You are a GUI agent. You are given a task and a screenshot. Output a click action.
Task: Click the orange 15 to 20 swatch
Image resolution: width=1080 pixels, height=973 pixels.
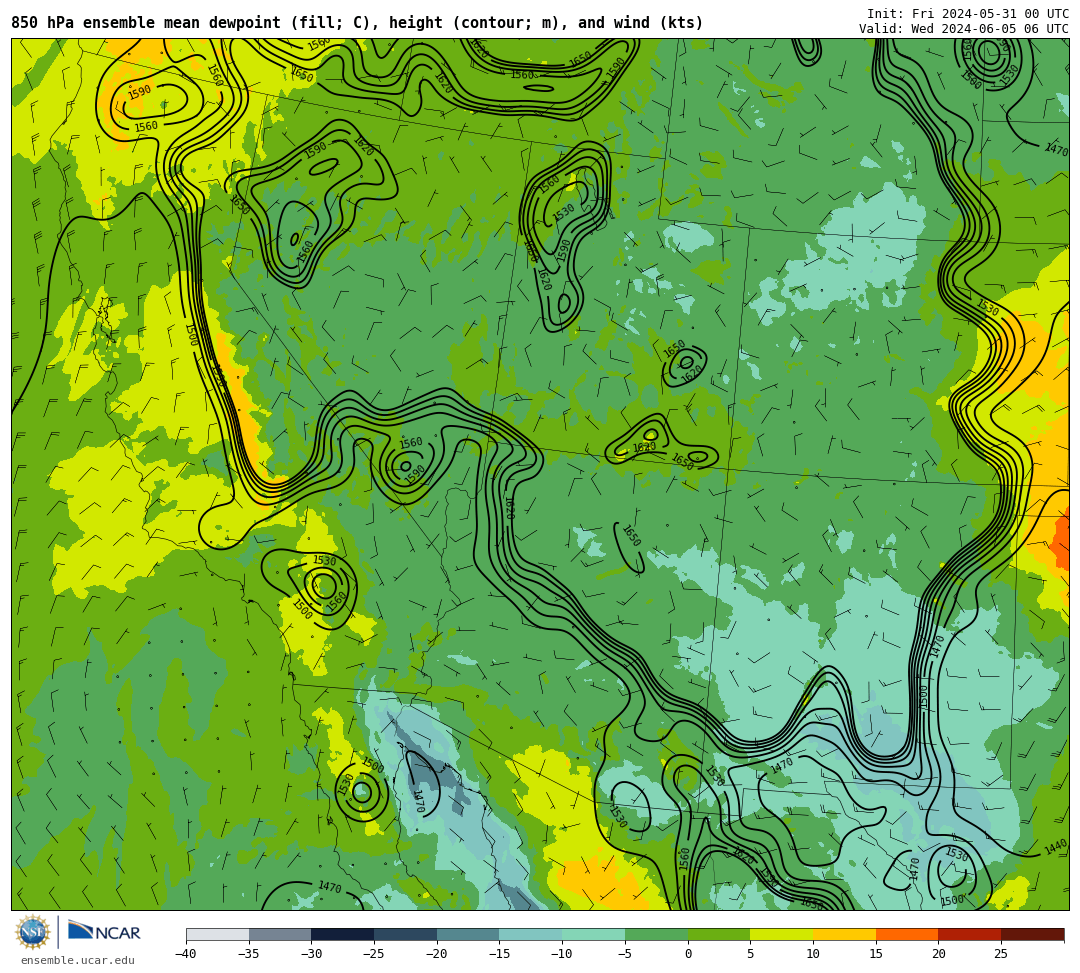click(x=907, y=934)
